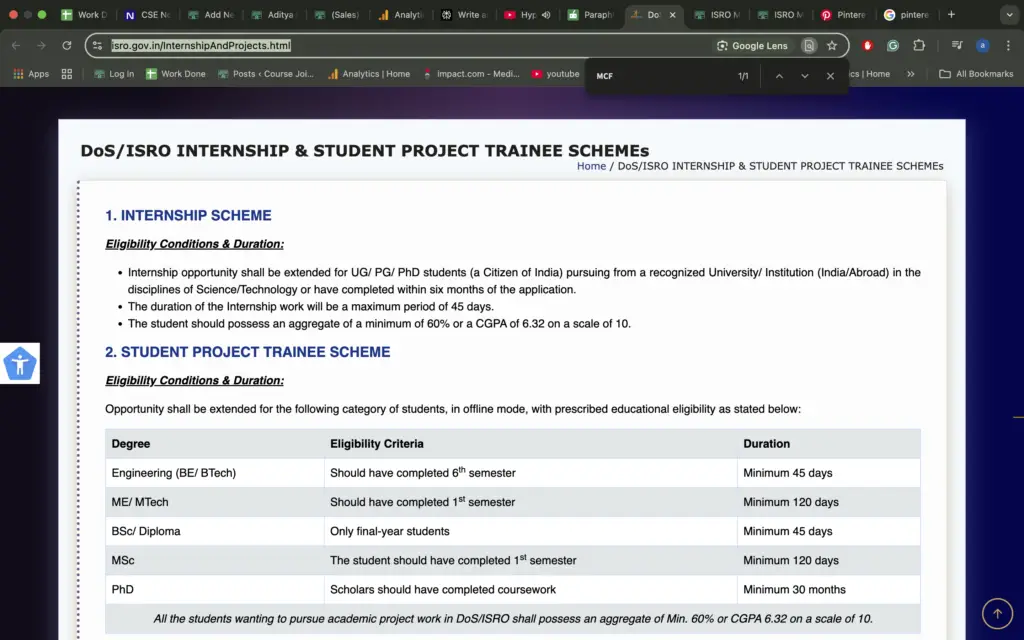The height and width of the screenshot is (640, 1024).
Task: Switch to the Work D tab
Action: [x=84, y=14]
